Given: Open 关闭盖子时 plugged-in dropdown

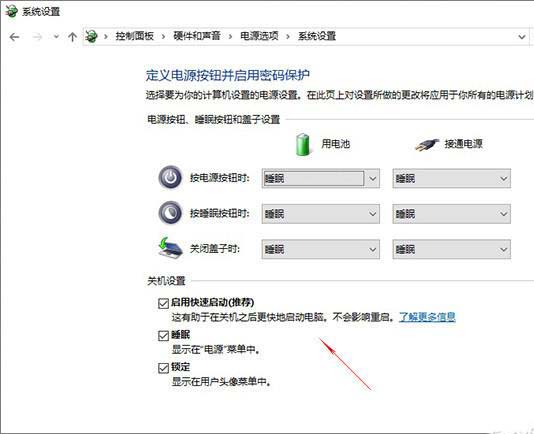Looking at the screenshot, I should click(451, 249).
